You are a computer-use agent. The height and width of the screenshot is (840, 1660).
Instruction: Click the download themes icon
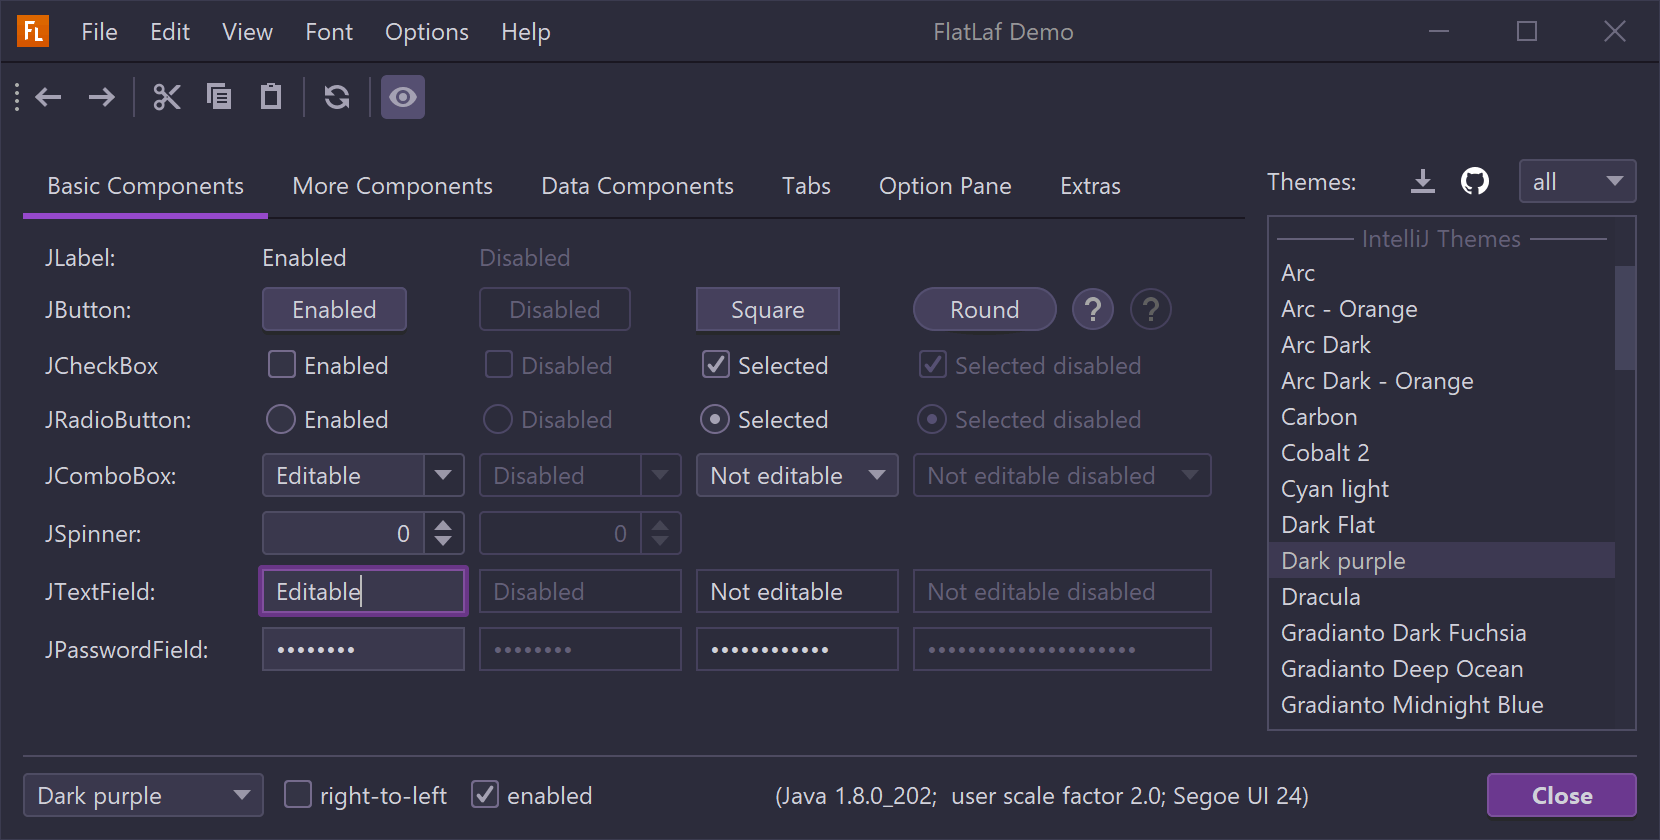1422,181
